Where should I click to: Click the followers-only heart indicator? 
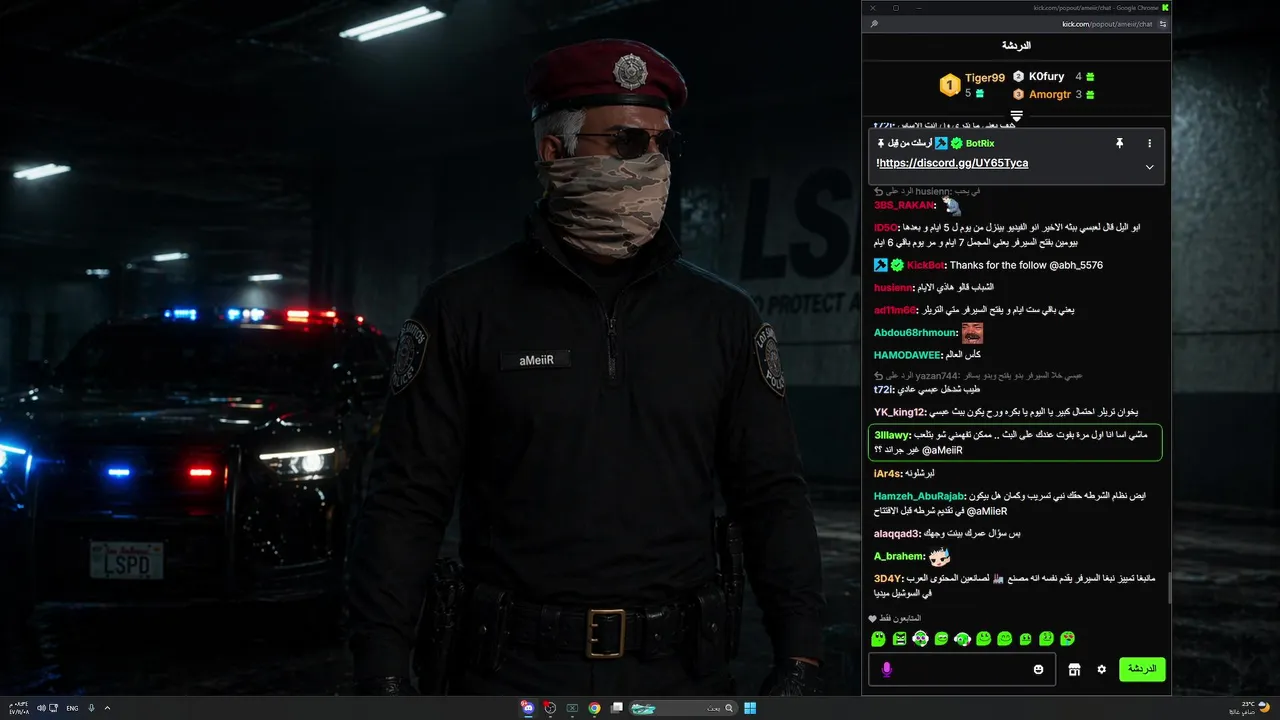pos(873,619)
